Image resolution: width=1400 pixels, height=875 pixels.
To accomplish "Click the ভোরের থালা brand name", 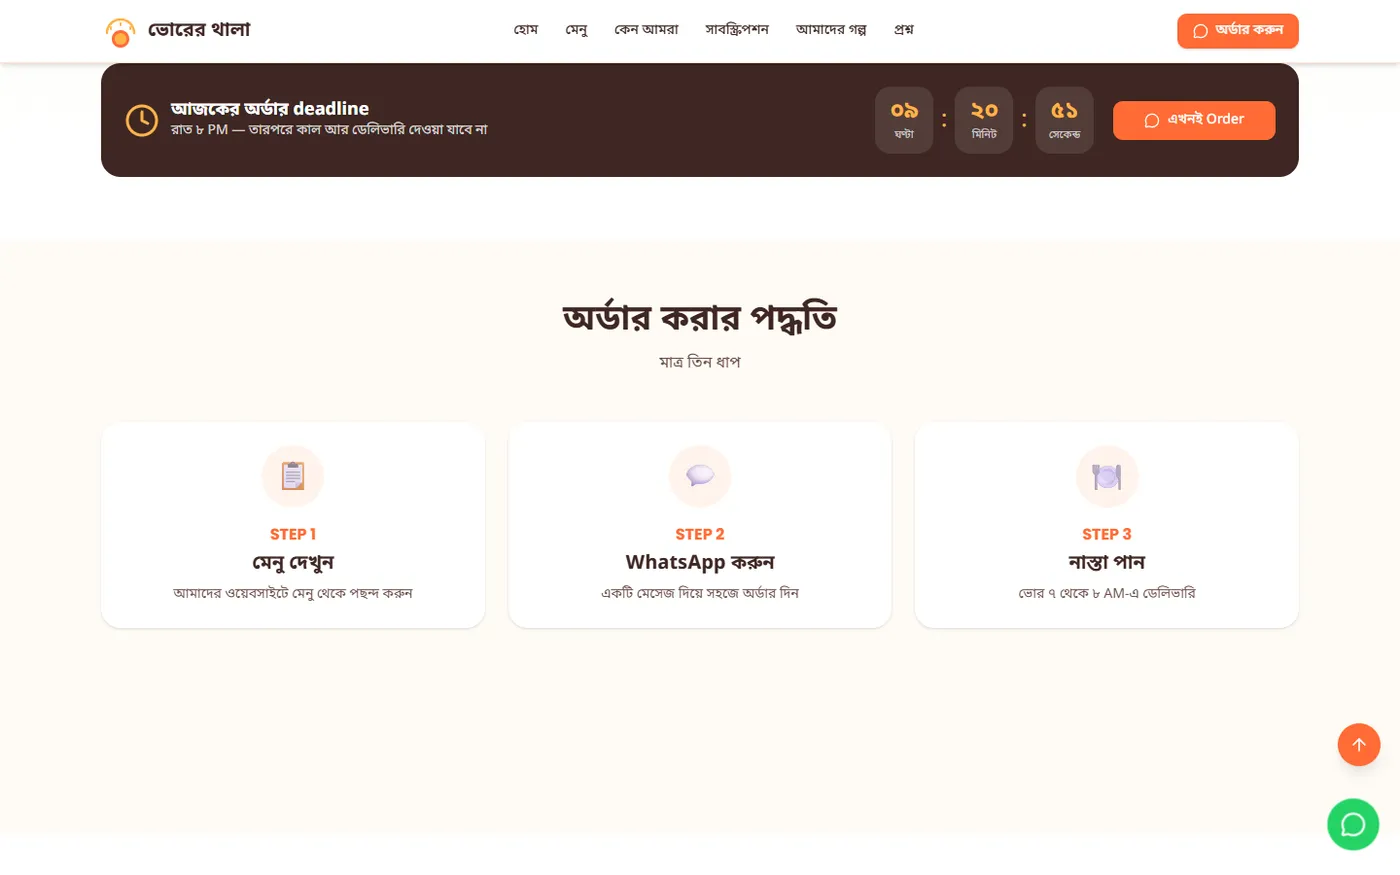I will tap(199, 30).
